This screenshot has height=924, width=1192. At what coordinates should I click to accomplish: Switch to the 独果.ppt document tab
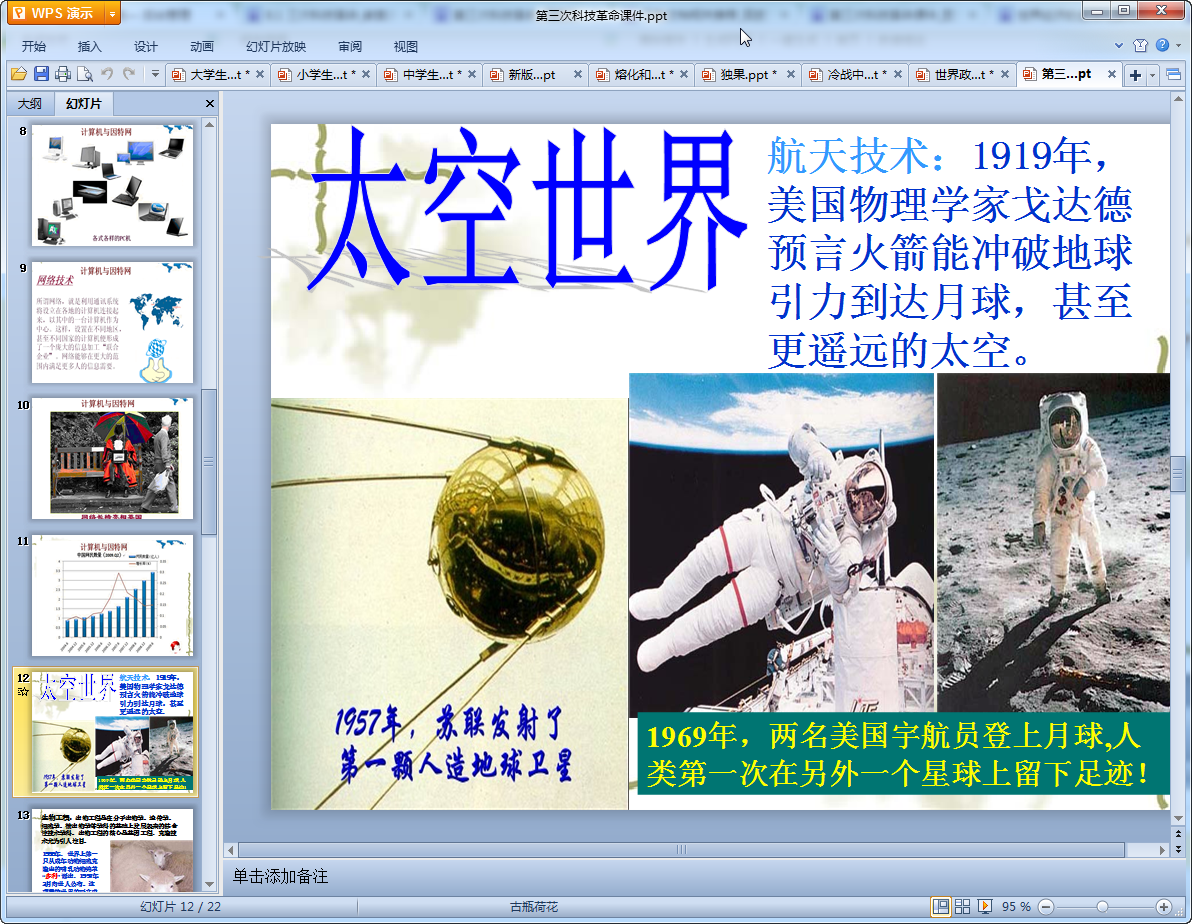click(x=741, y=75)
